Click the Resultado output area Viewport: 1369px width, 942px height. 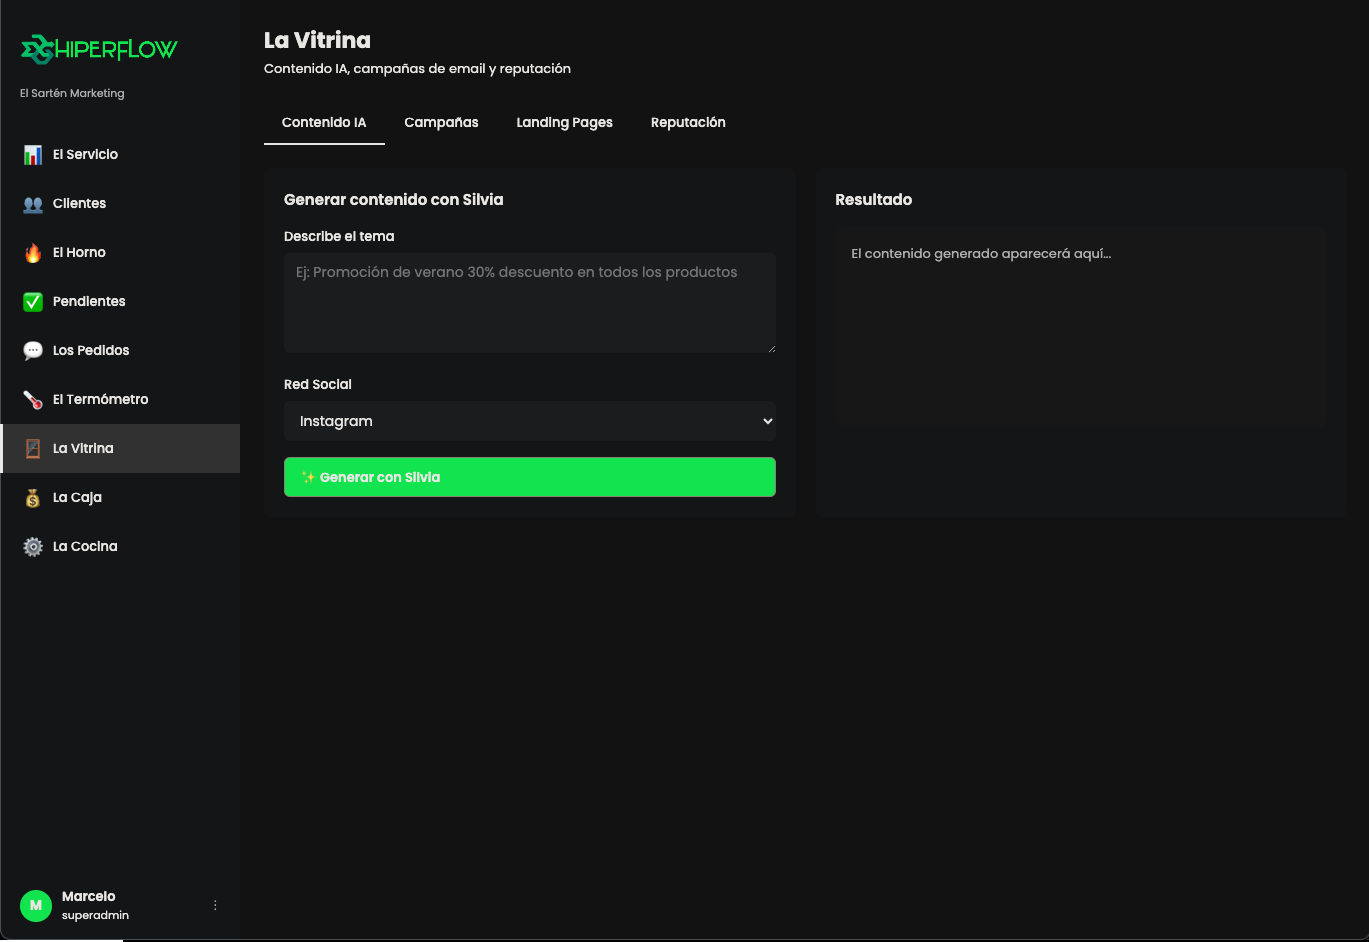pyautogui.click(x=1081, y=328)
